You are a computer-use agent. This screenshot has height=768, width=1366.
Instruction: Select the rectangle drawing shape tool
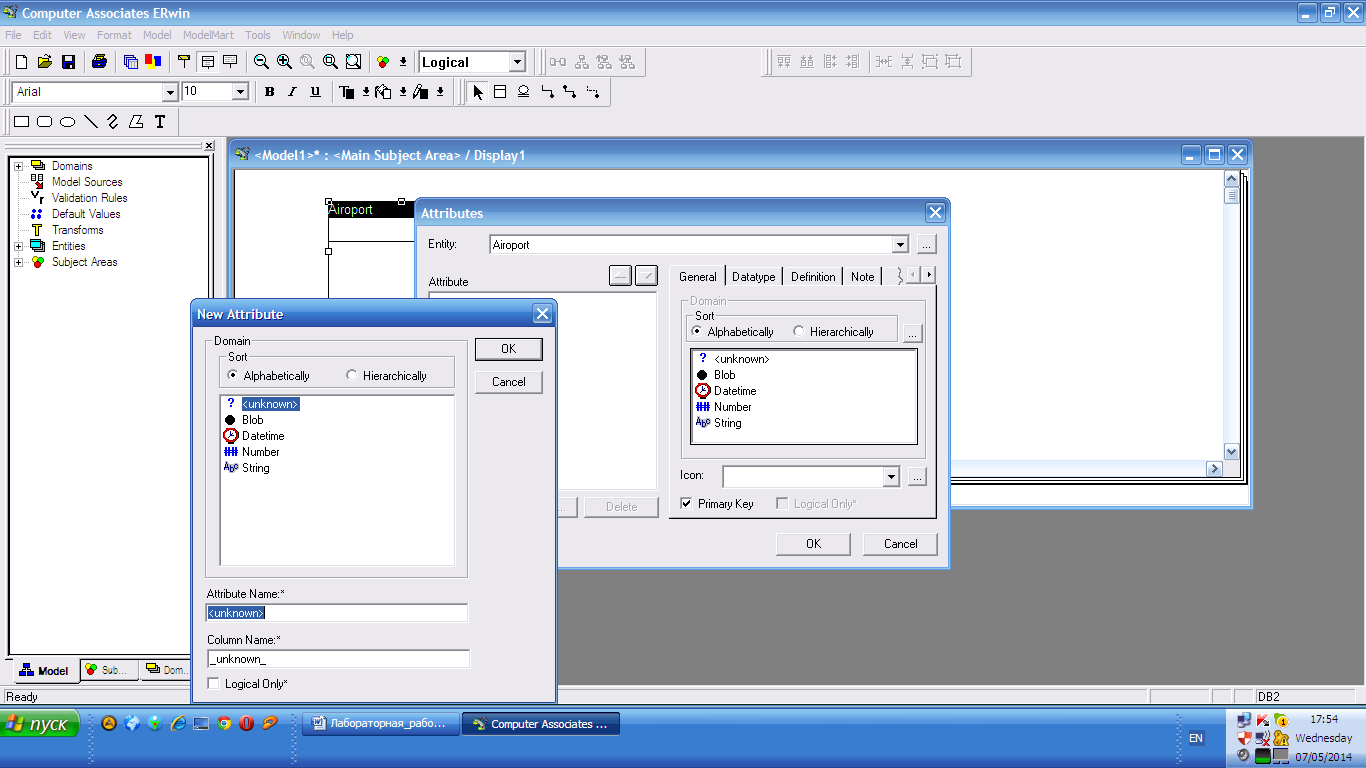pyautogui.click(x=22, y=122)
